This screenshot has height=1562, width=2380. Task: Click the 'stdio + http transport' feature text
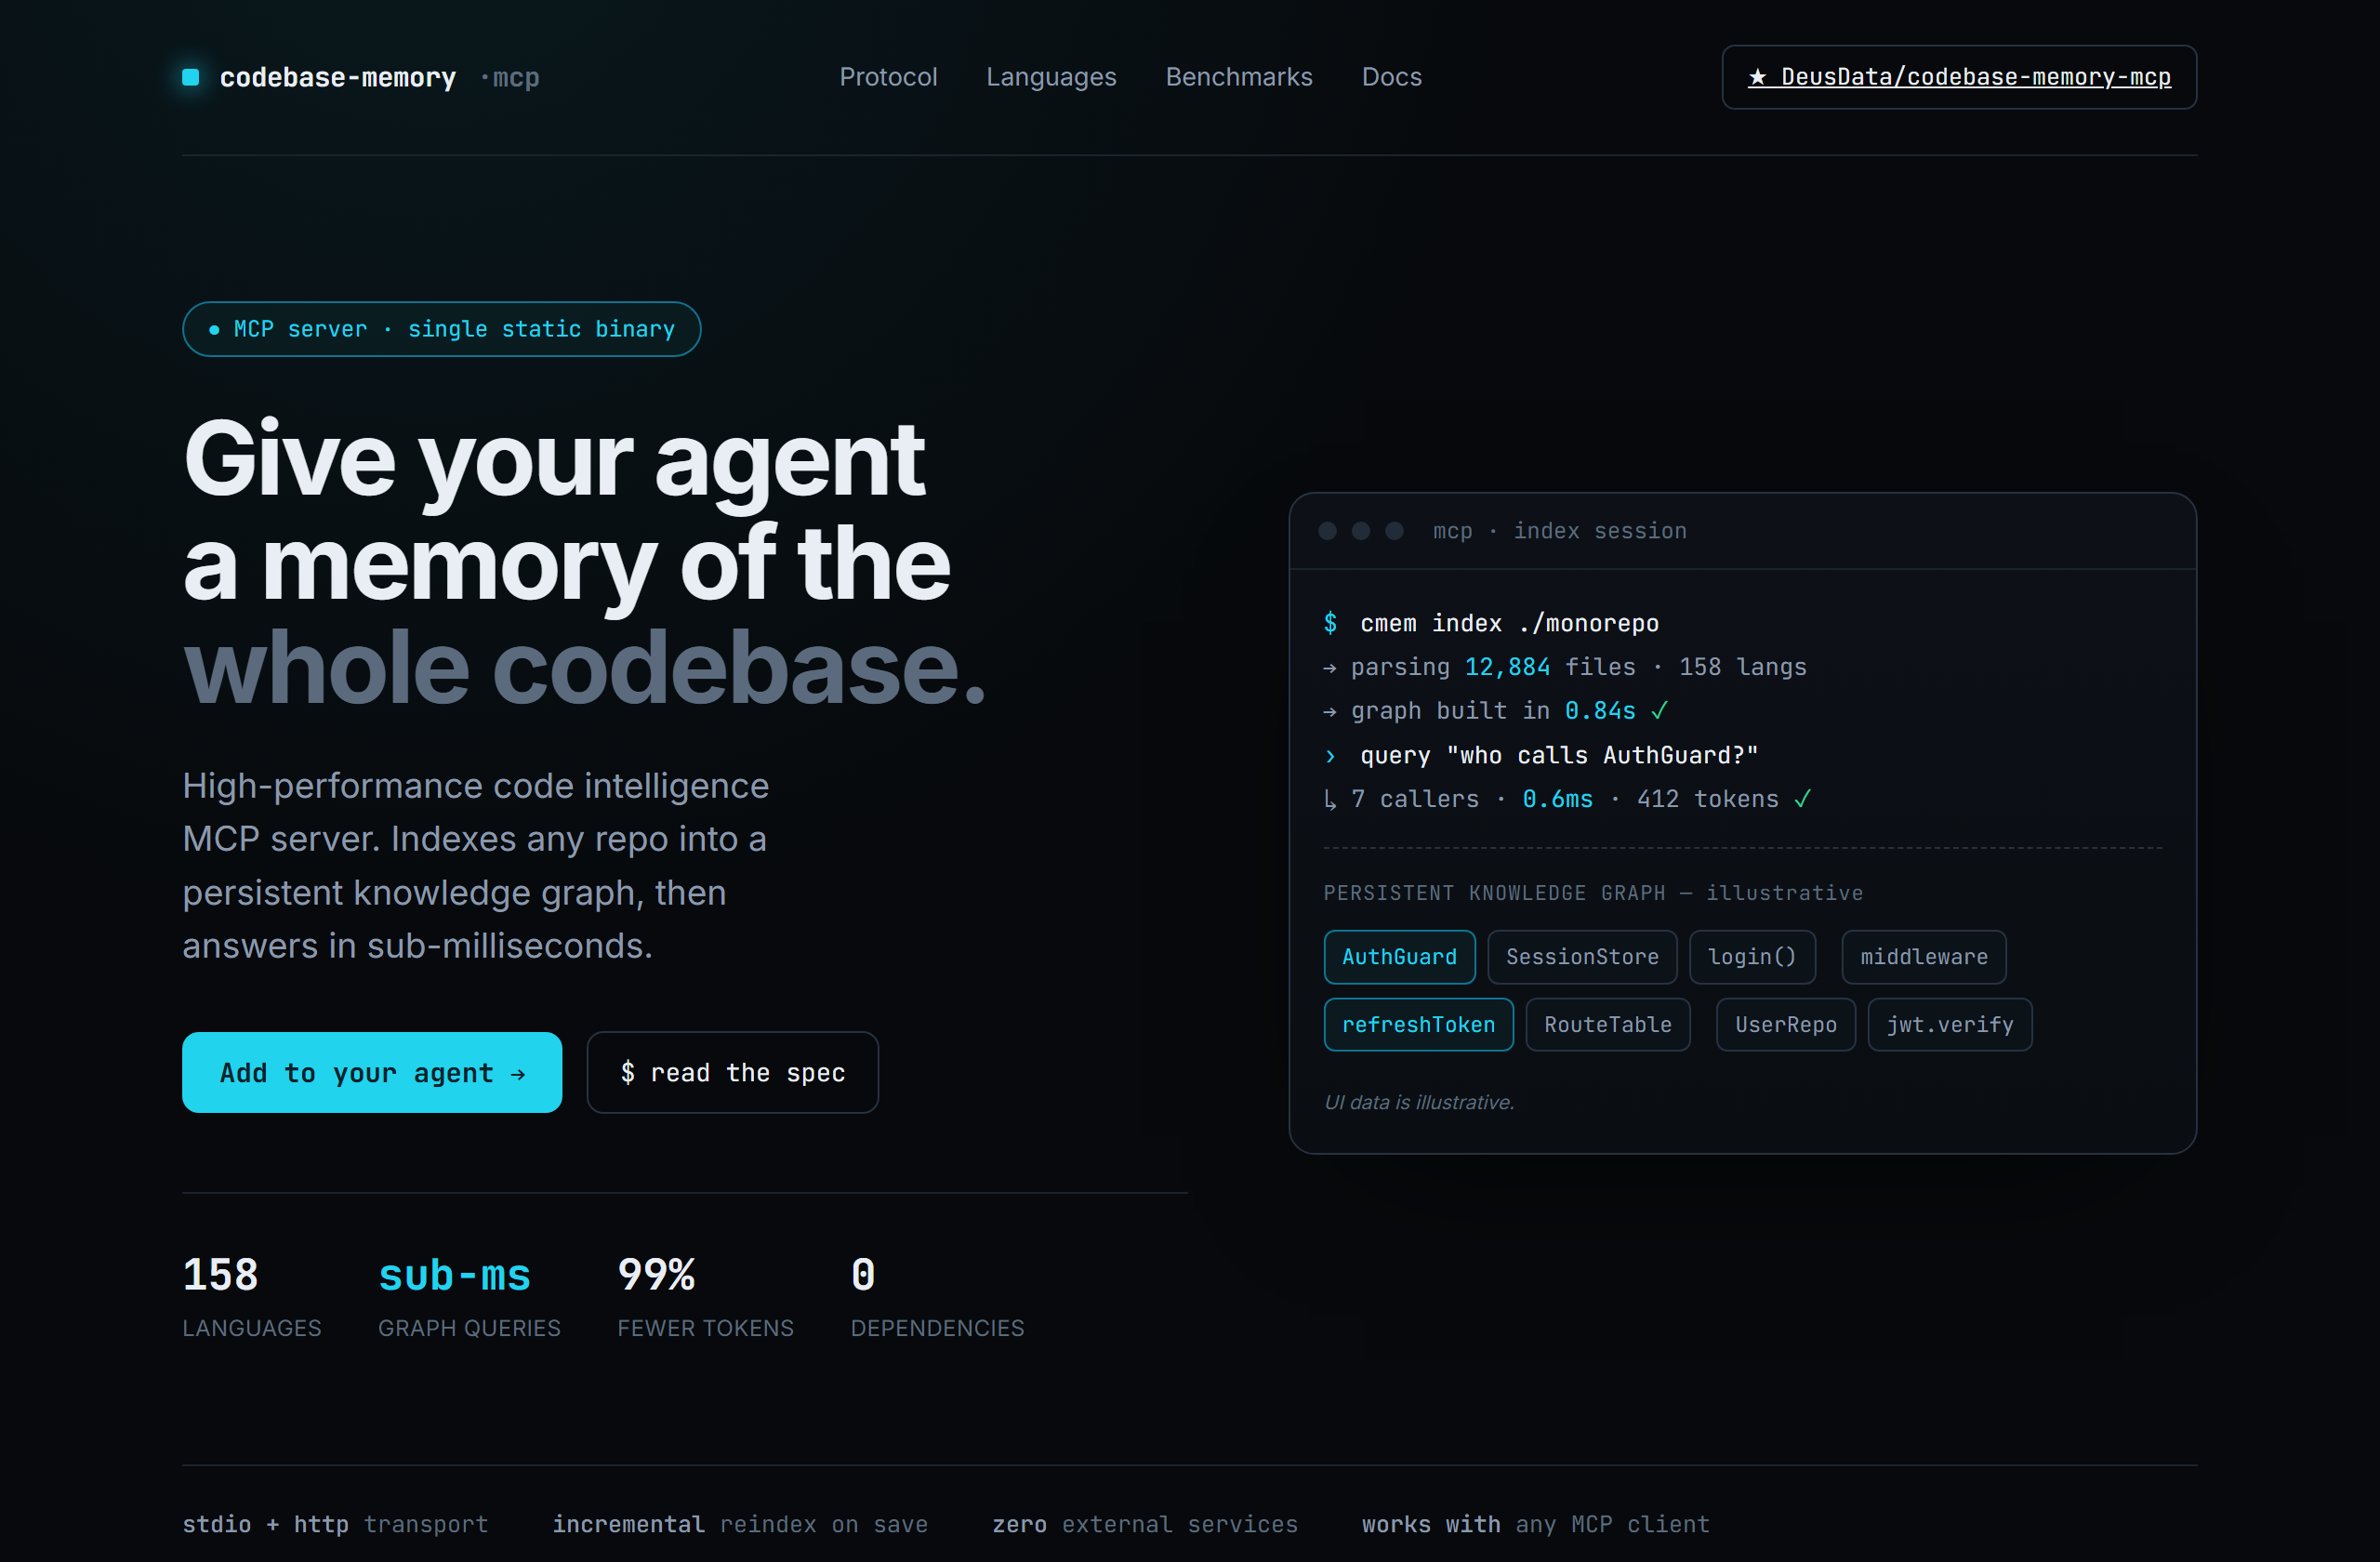click(x=335, y=1525)
